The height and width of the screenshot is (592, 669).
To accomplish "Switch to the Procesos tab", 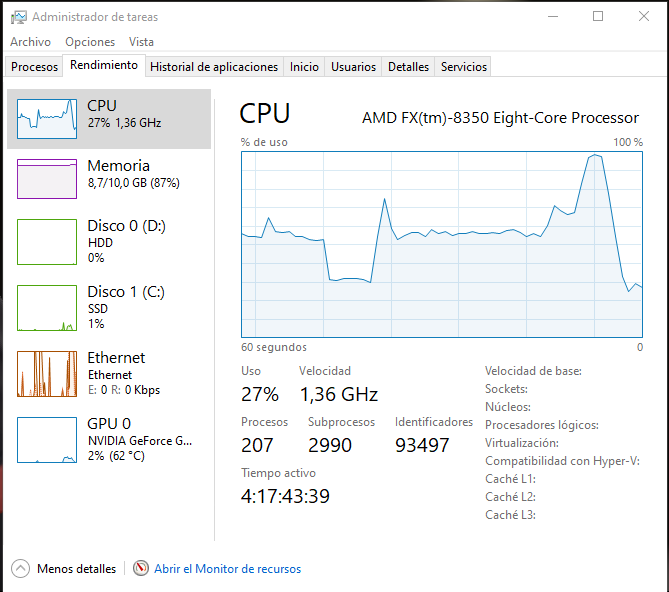I will (x=35, y=67).
